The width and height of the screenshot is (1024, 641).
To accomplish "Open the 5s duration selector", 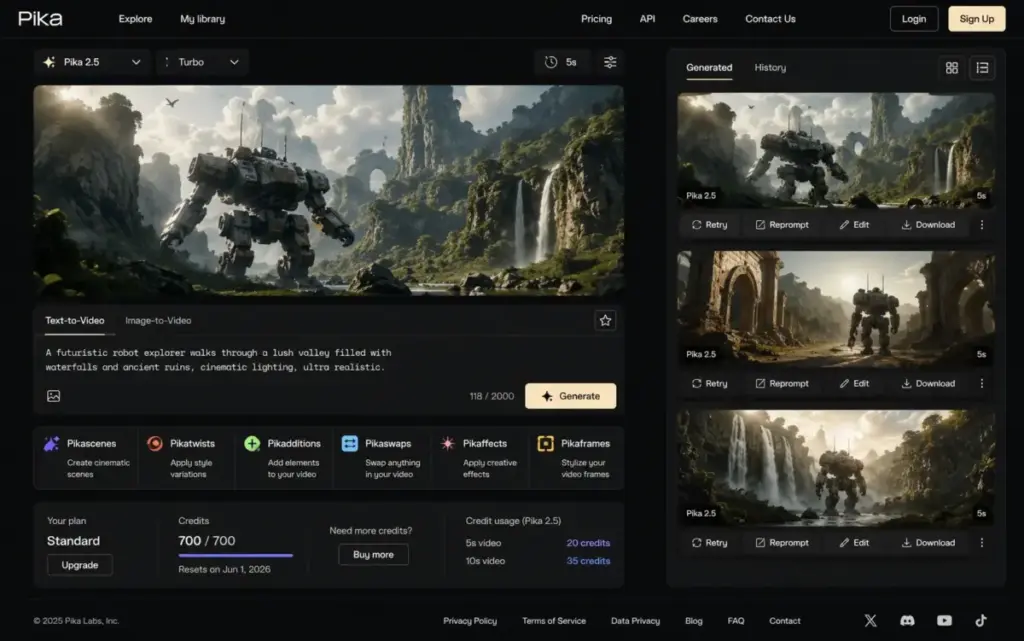I will coord(562,62).
